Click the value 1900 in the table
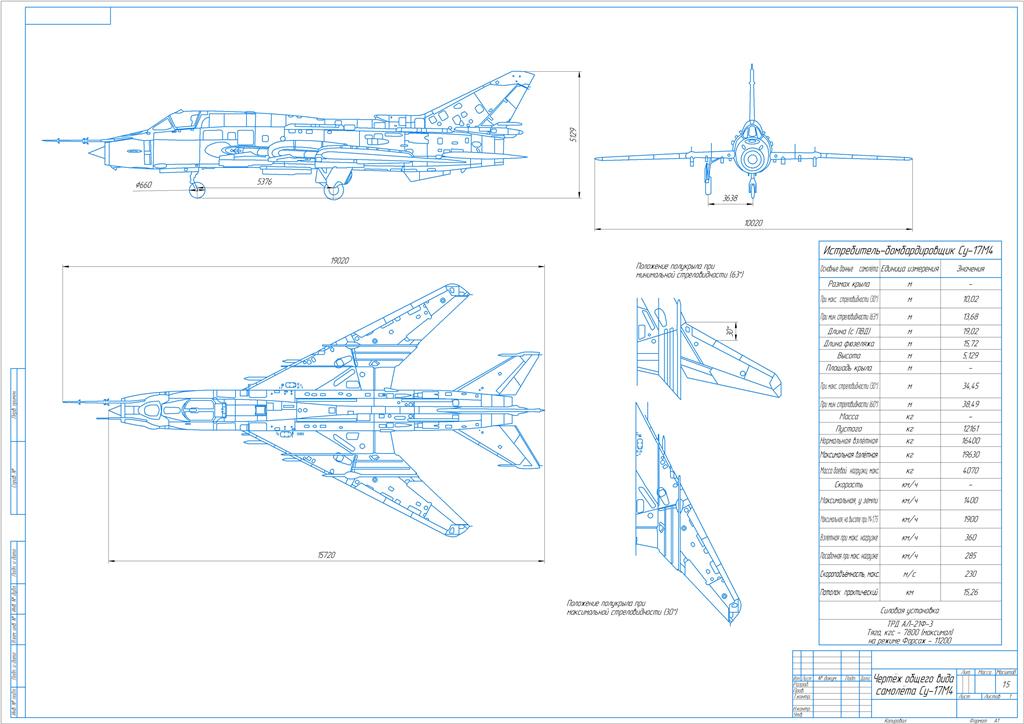 971,520
